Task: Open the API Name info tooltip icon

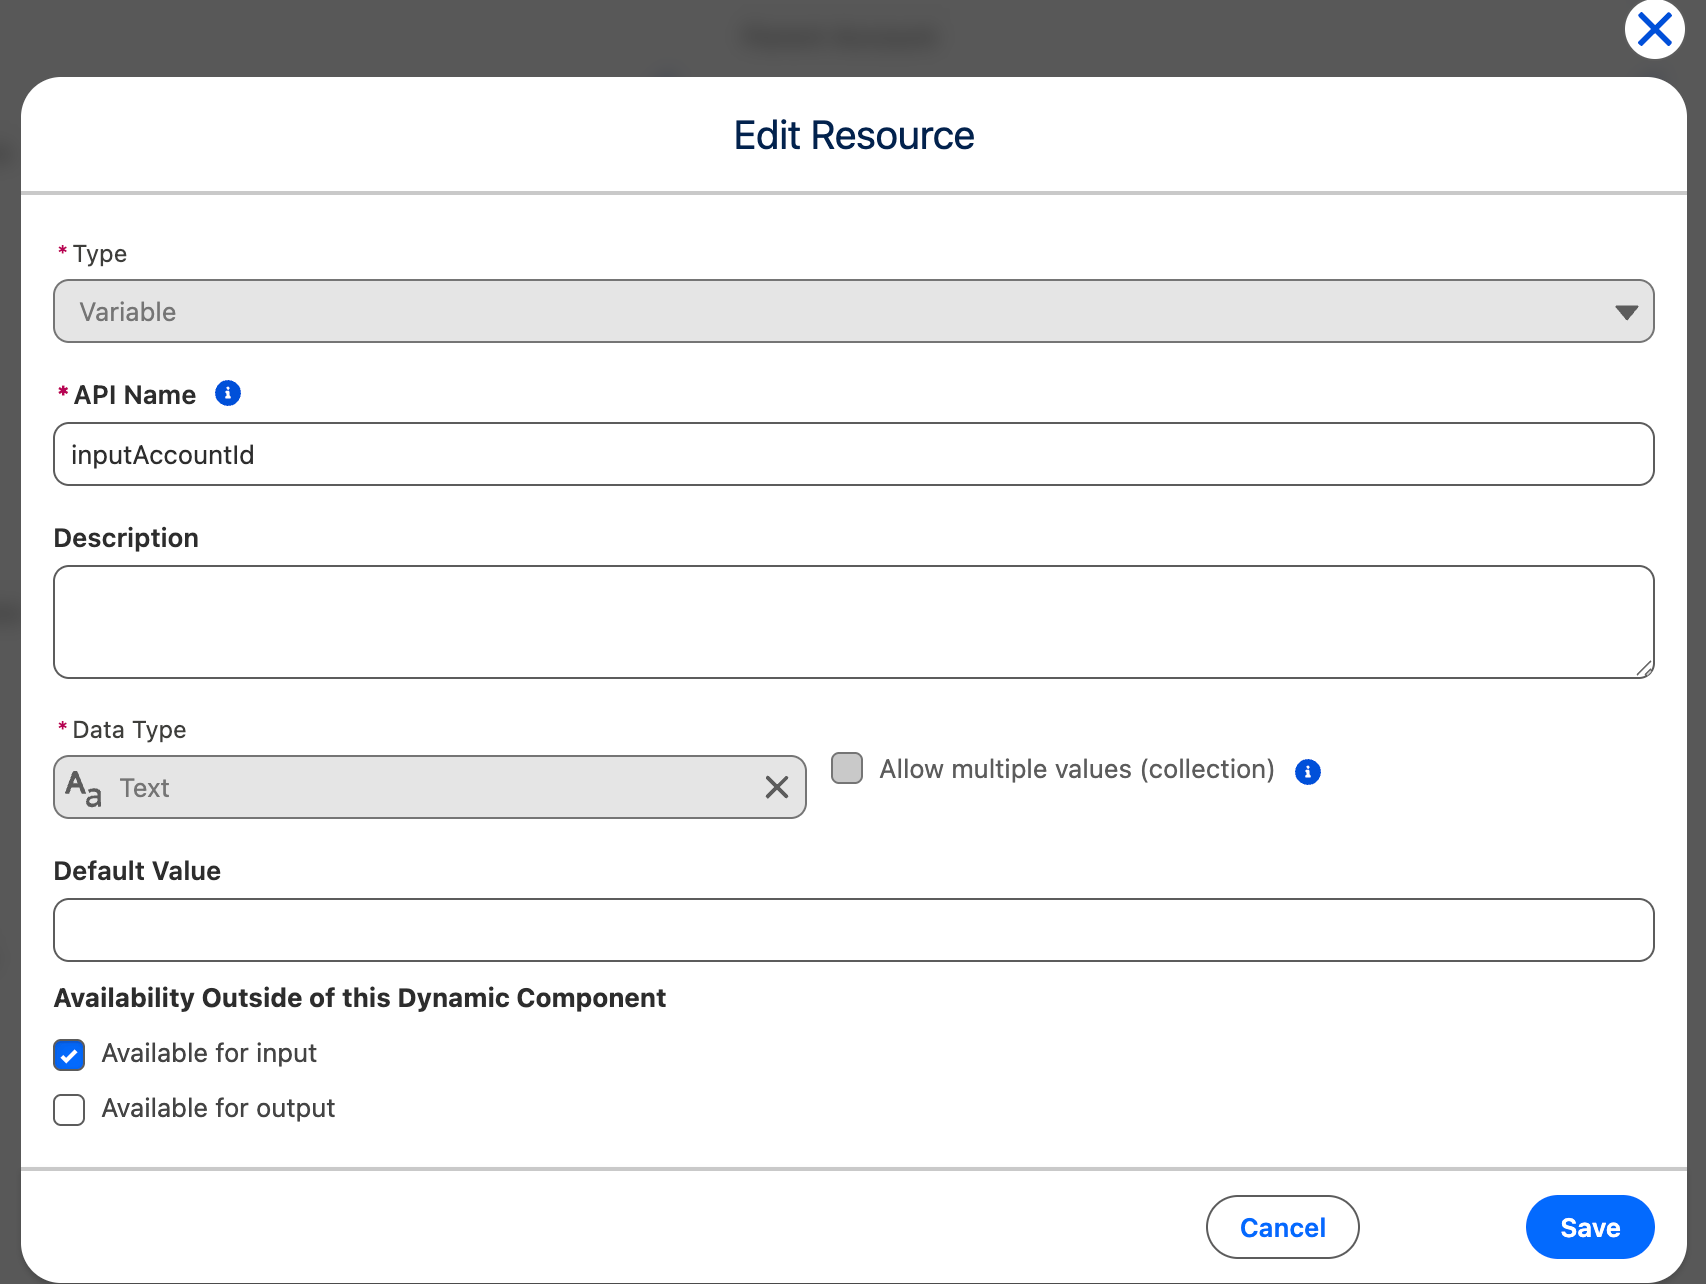Action: [228, 393]
